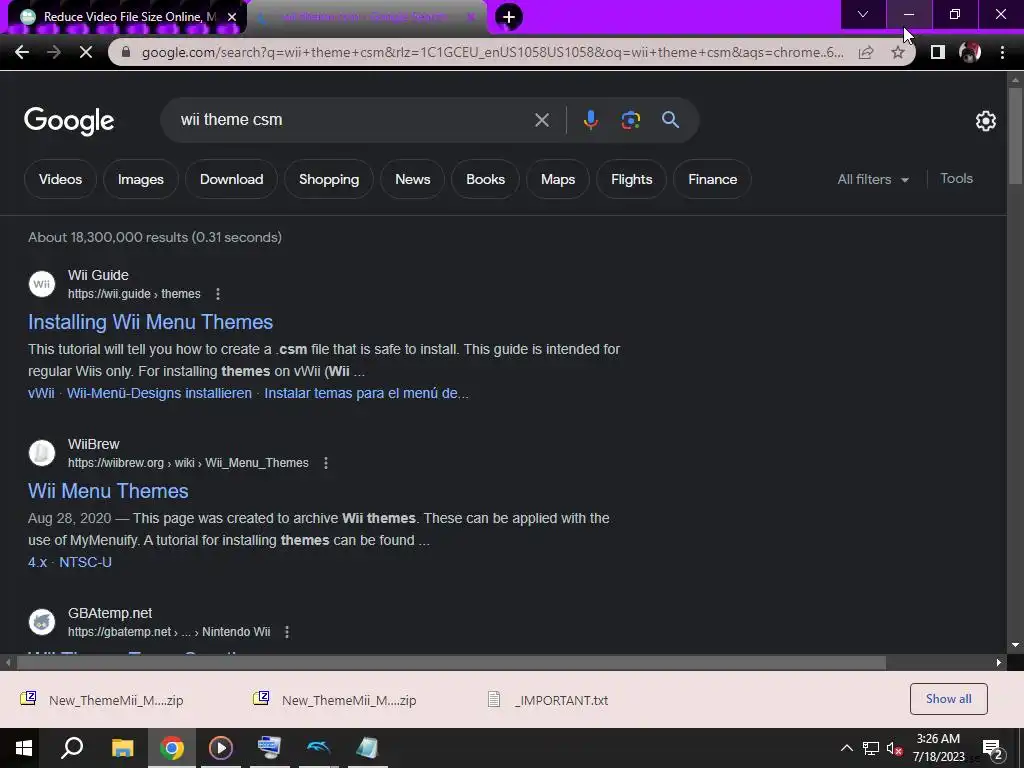Run search with the magnifier icon
This screenshot has height=768, width=1024.
[671, 120]
